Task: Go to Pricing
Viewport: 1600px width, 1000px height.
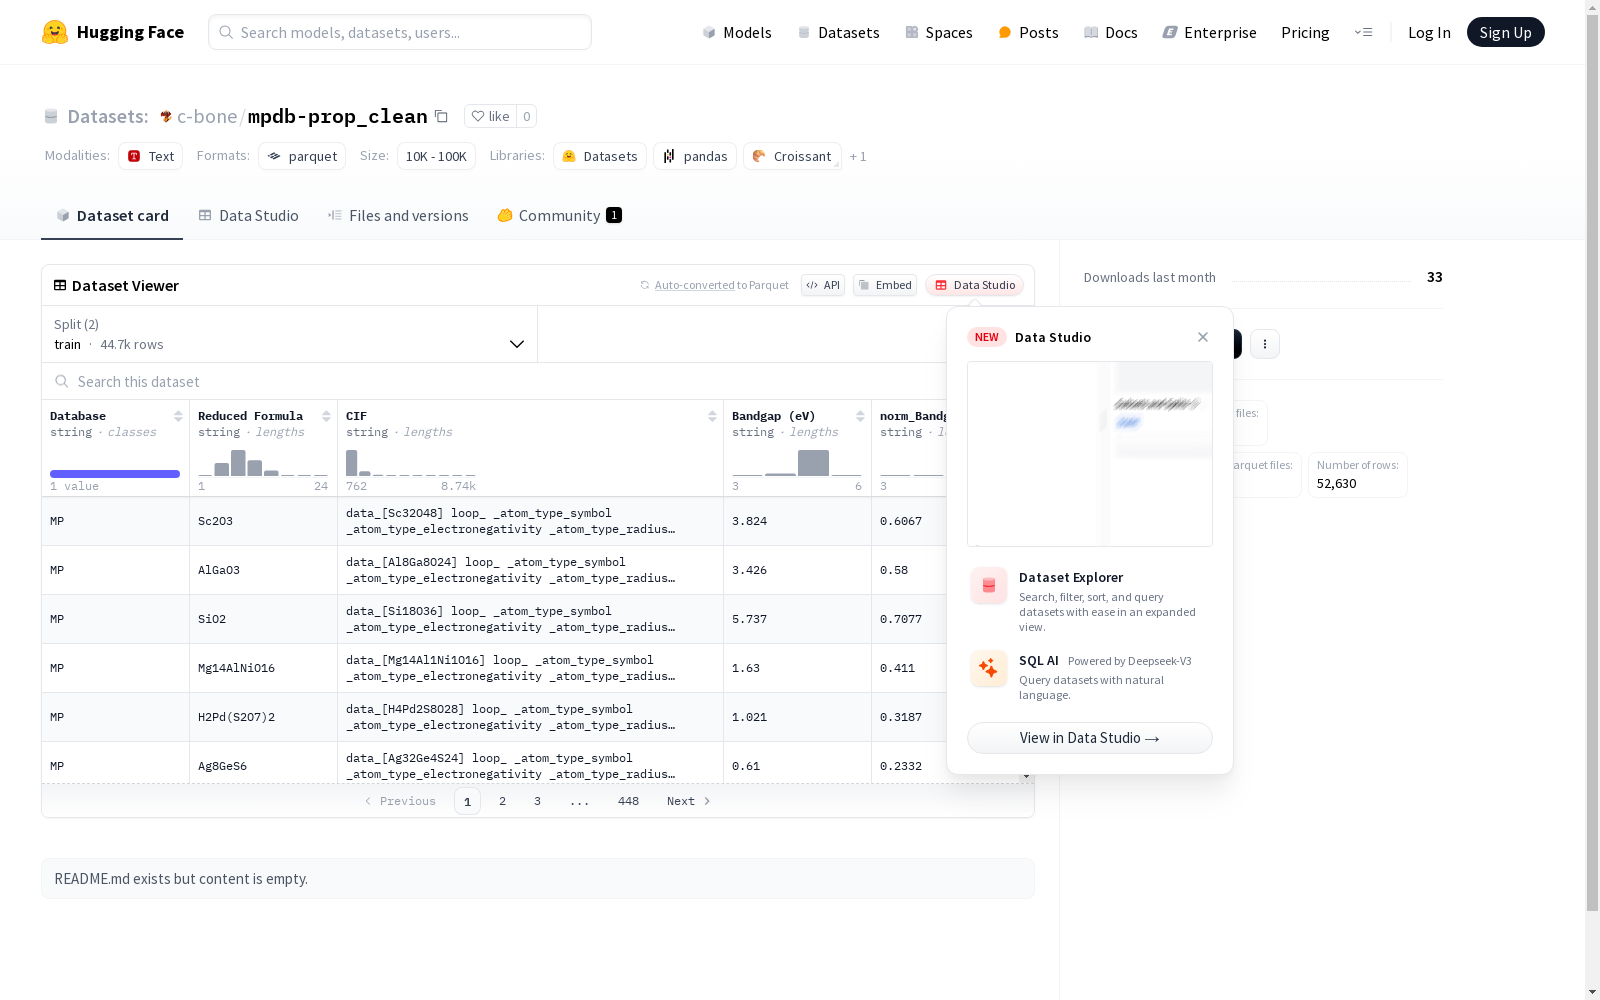Action: 1305,32
